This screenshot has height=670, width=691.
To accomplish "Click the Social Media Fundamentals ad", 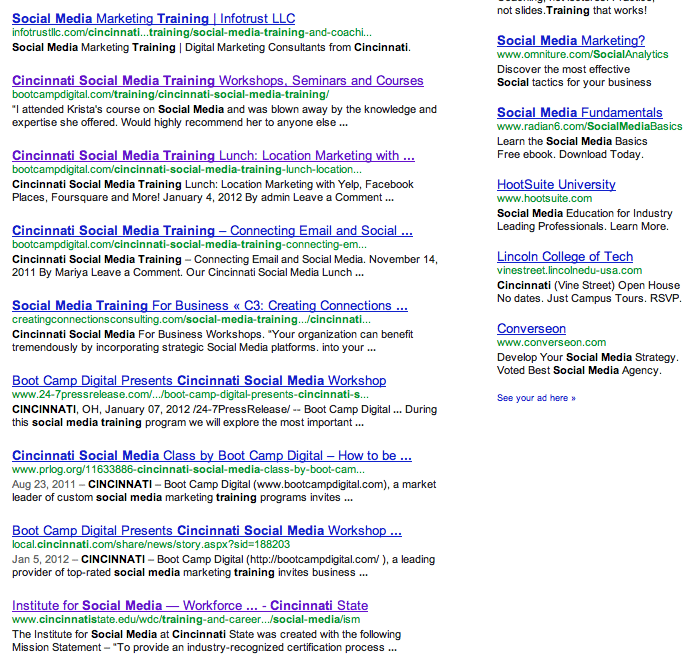I will 579,112.
